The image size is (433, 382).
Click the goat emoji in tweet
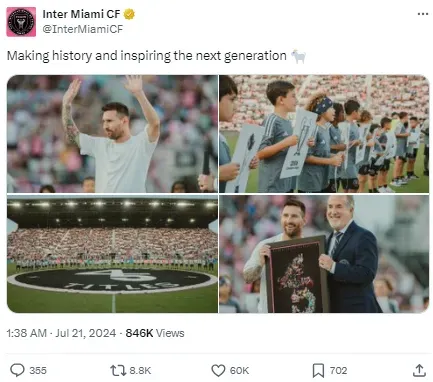pyautogui.click(x=298, y=56)
